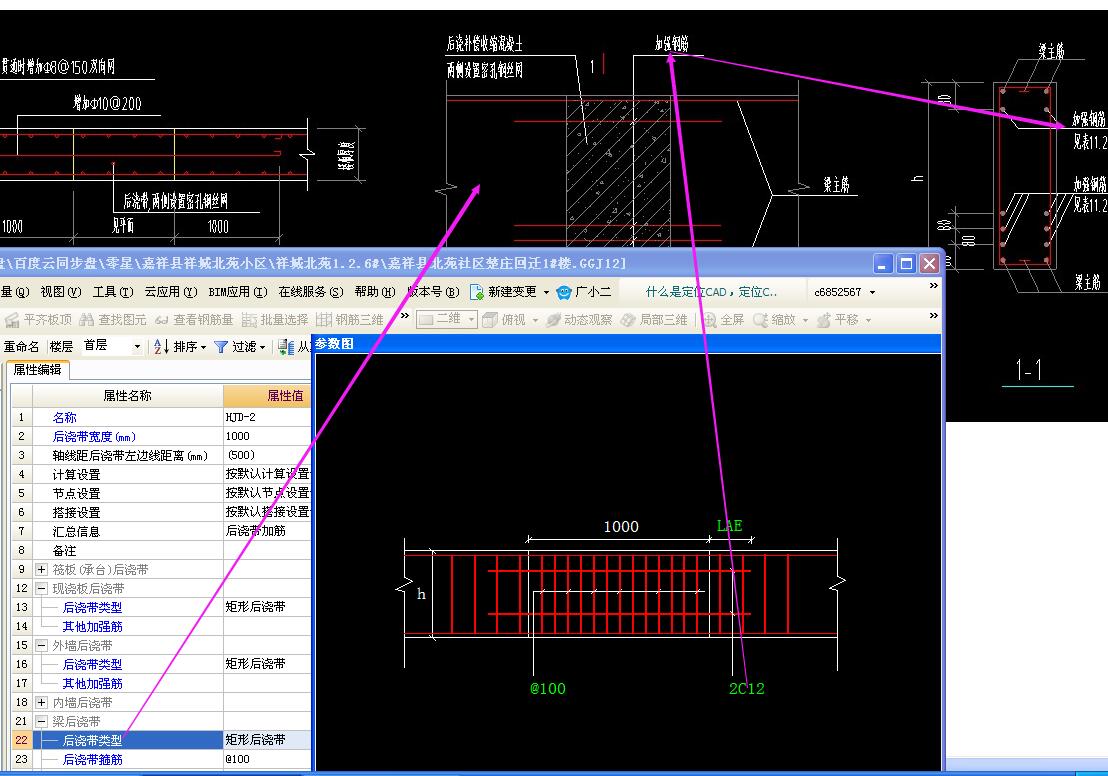Edit the 后浇带箍筋 value @100
The width and height of the screenshot is (1108, 776).
point(267,759)
